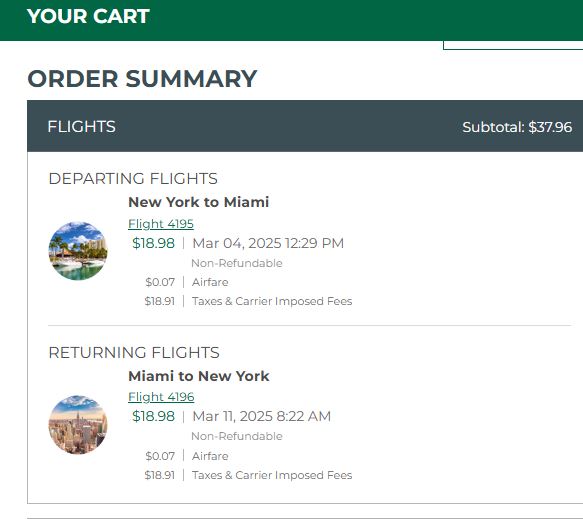Select the Miami to New York title
583x519 pixels.
click(199, 376)
